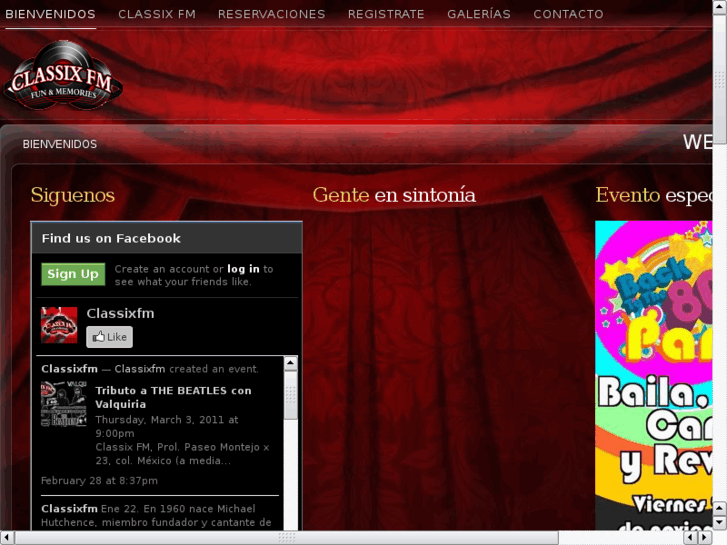The image size is (727, 545).
Task: Click the Facebook feed scroll-up arrow
Action: coord(291,363)
